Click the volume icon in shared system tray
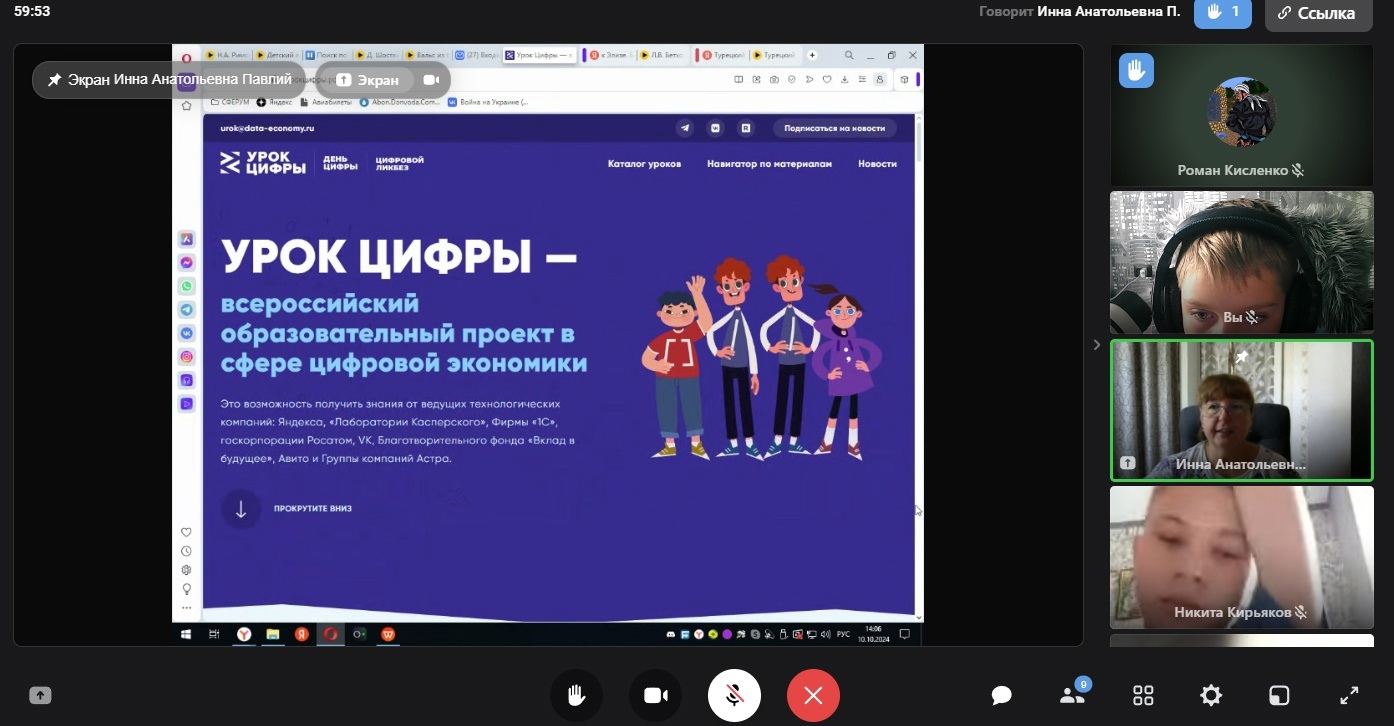 (826, 634)
